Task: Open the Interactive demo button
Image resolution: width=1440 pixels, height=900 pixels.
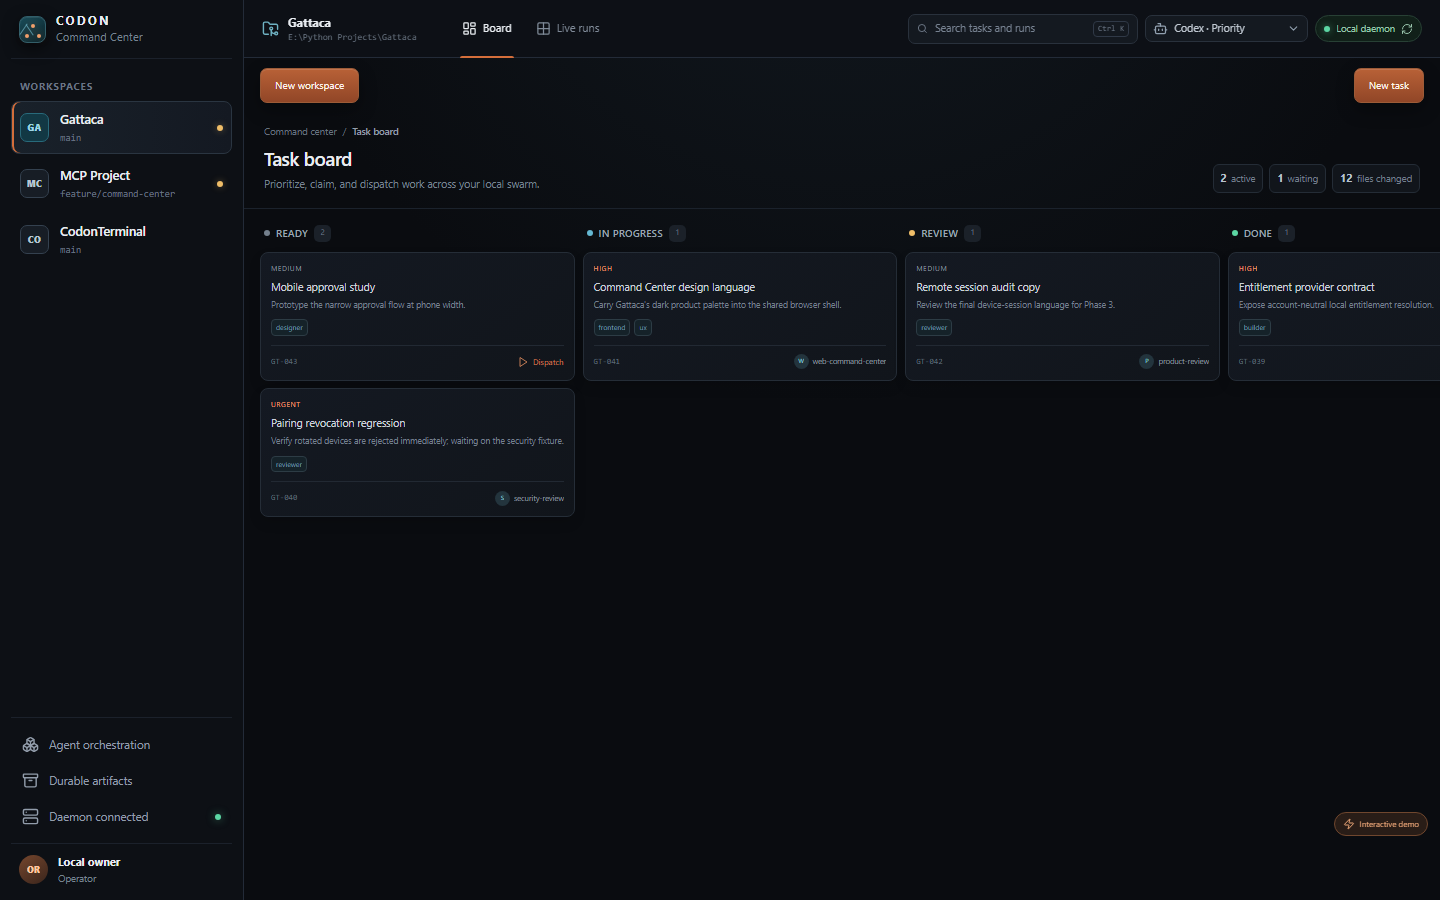Action: click(1380, 824)
